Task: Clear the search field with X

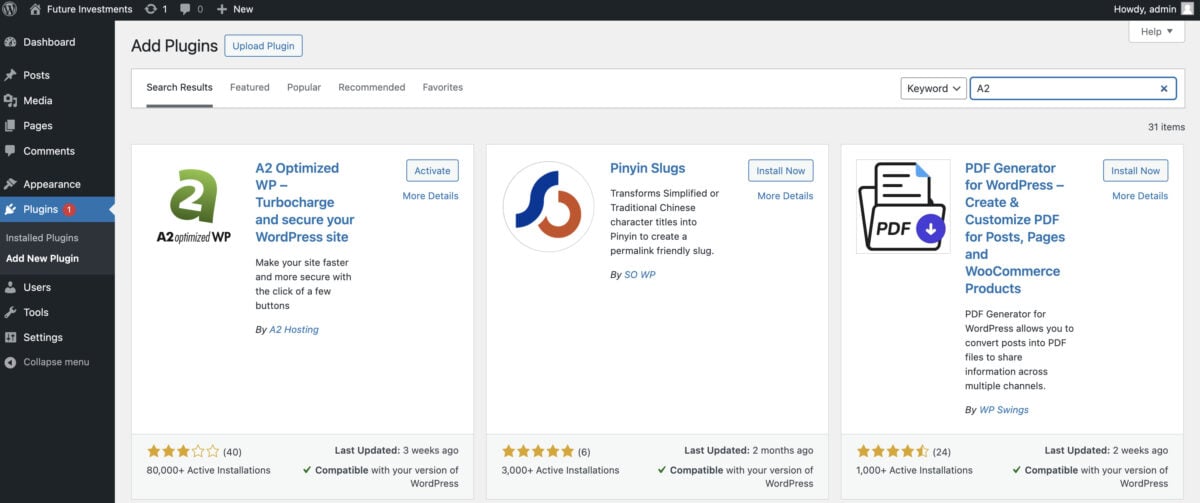Action: click(1164, 88)
